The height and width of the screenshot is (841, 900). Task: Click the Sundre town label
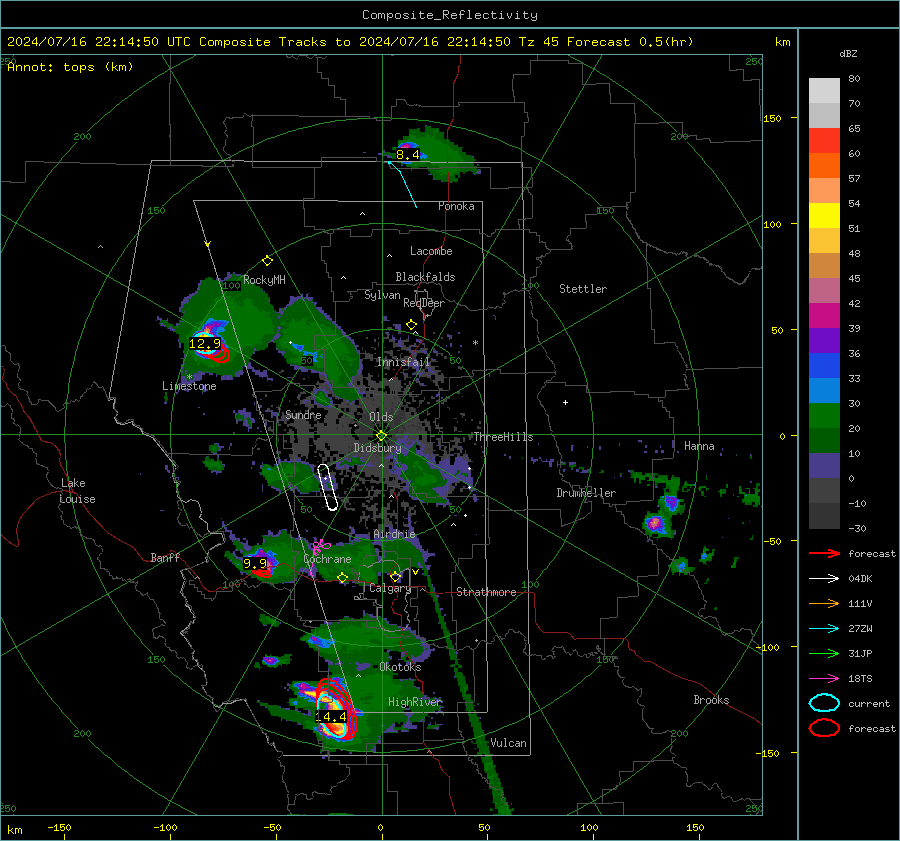click(x=303, y=414)
